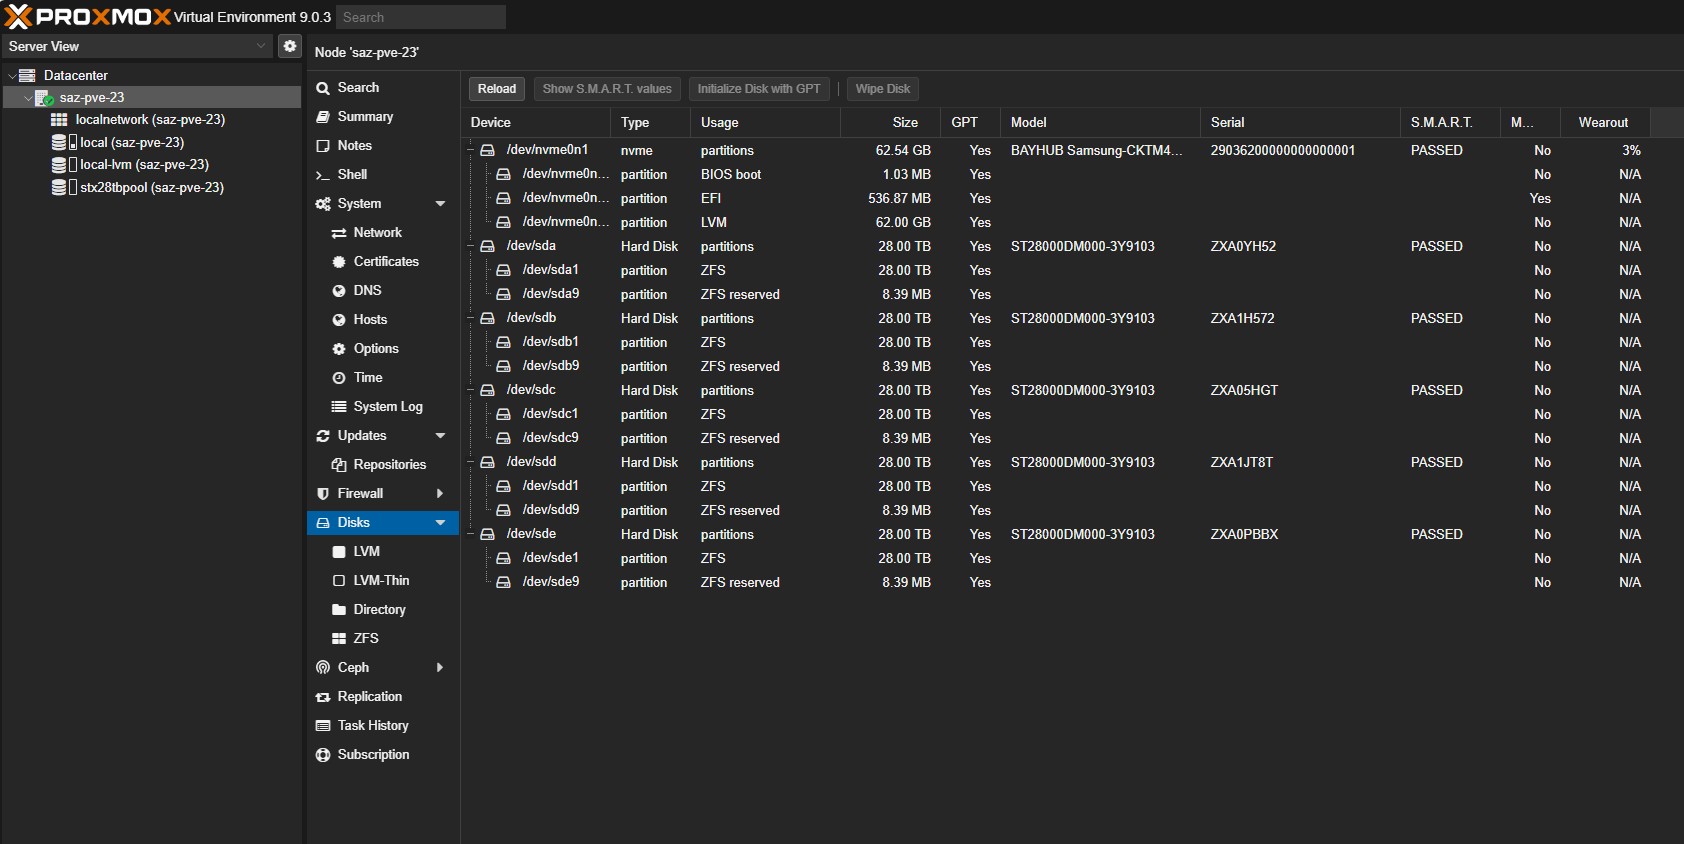Open the Server View dropdown
The height and width of the screenshot is (844, 1684).
click(261, 46)
